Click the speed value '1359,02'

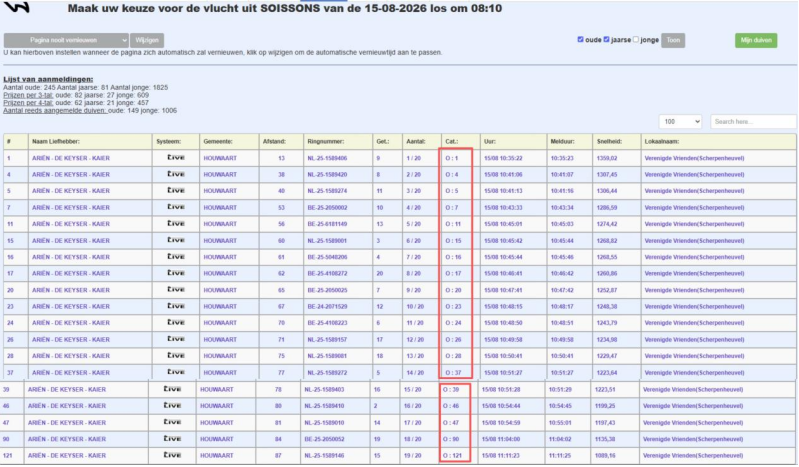607,158
